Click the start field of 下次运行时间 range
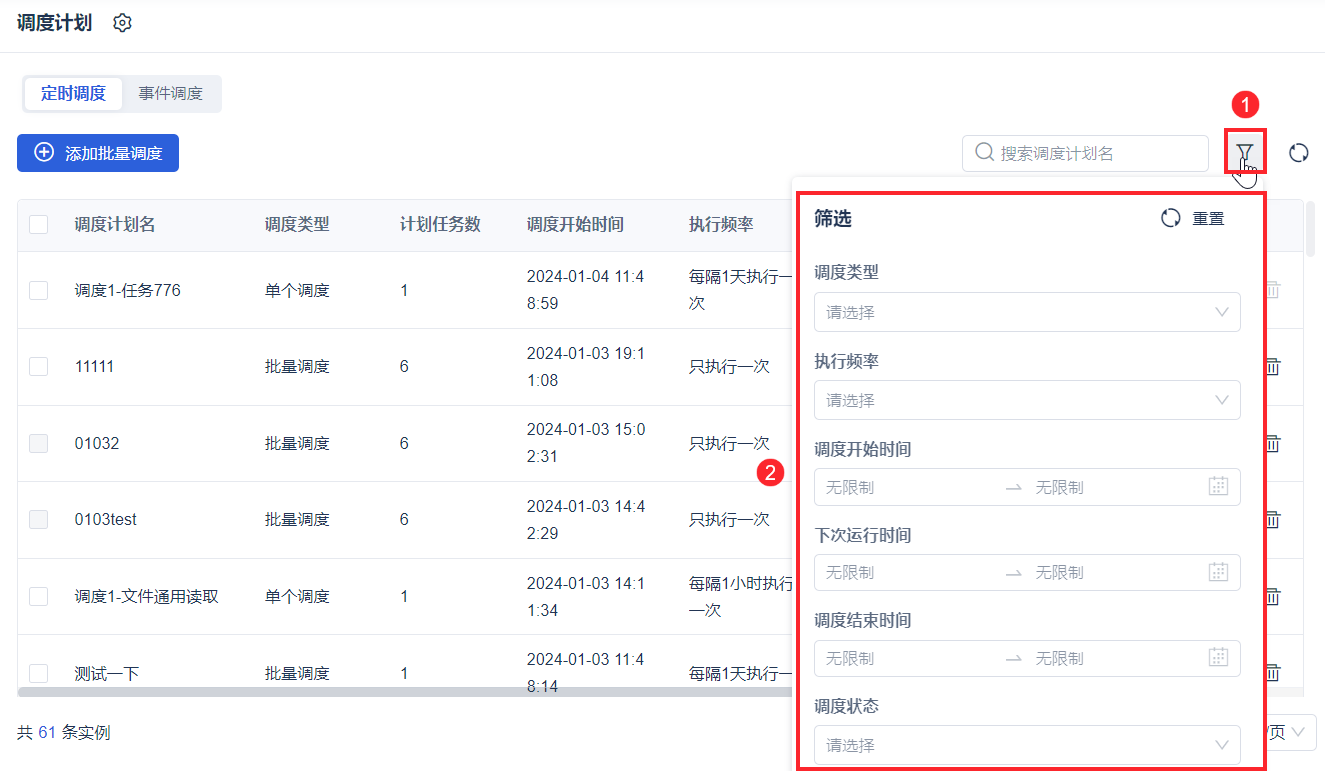 coord(908,572)
